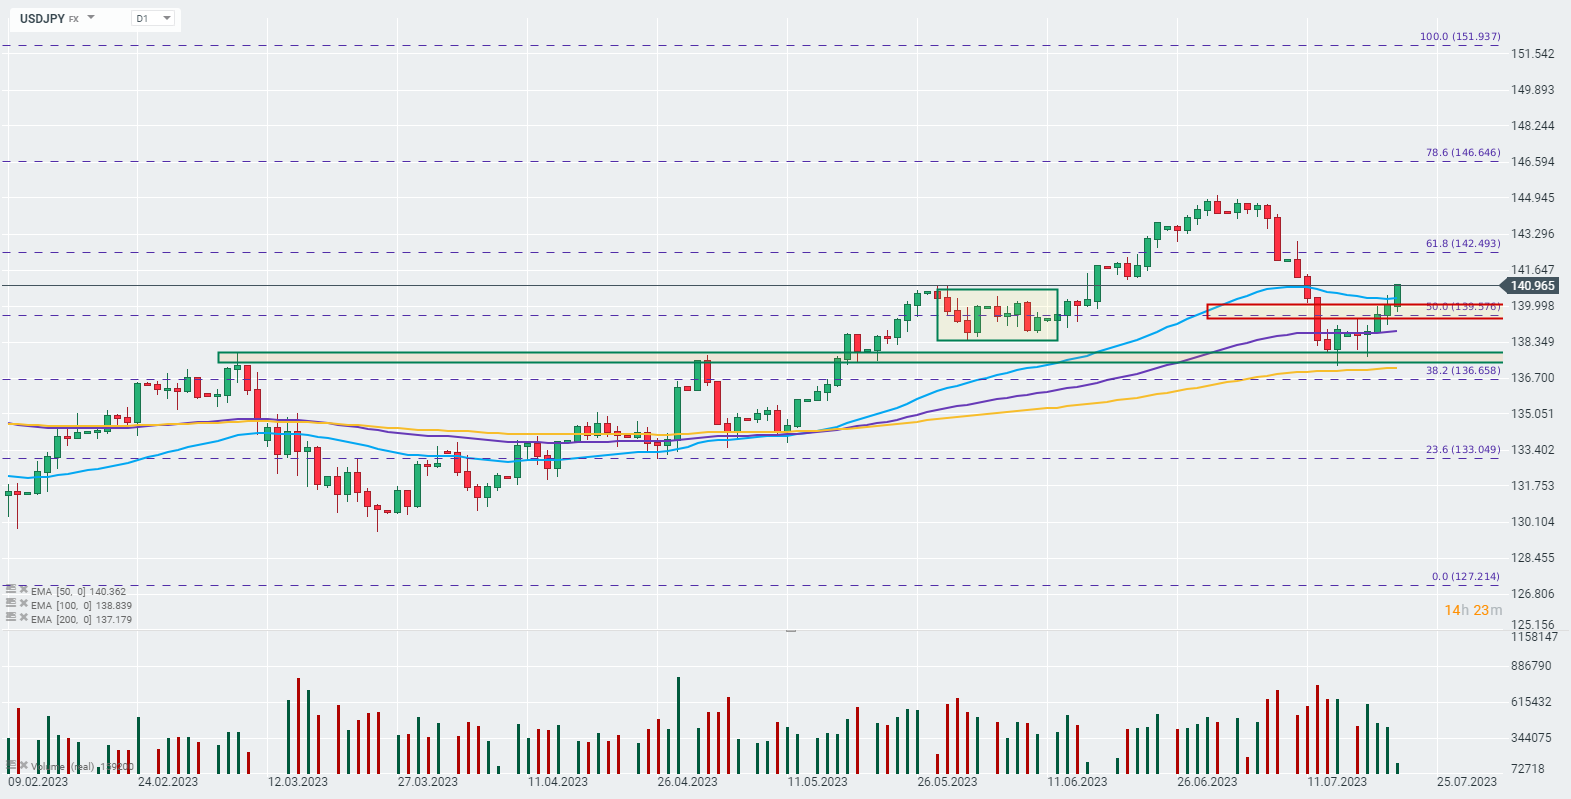Remove the Volume indicator with its X icon

23,766
